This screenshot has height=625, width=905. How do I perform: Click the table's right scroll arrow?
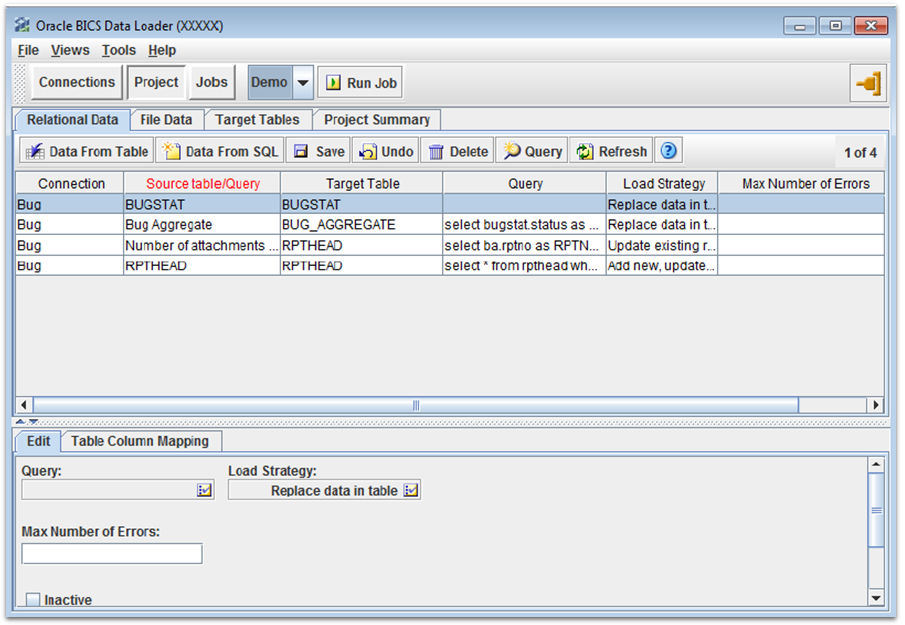[876, 405]
